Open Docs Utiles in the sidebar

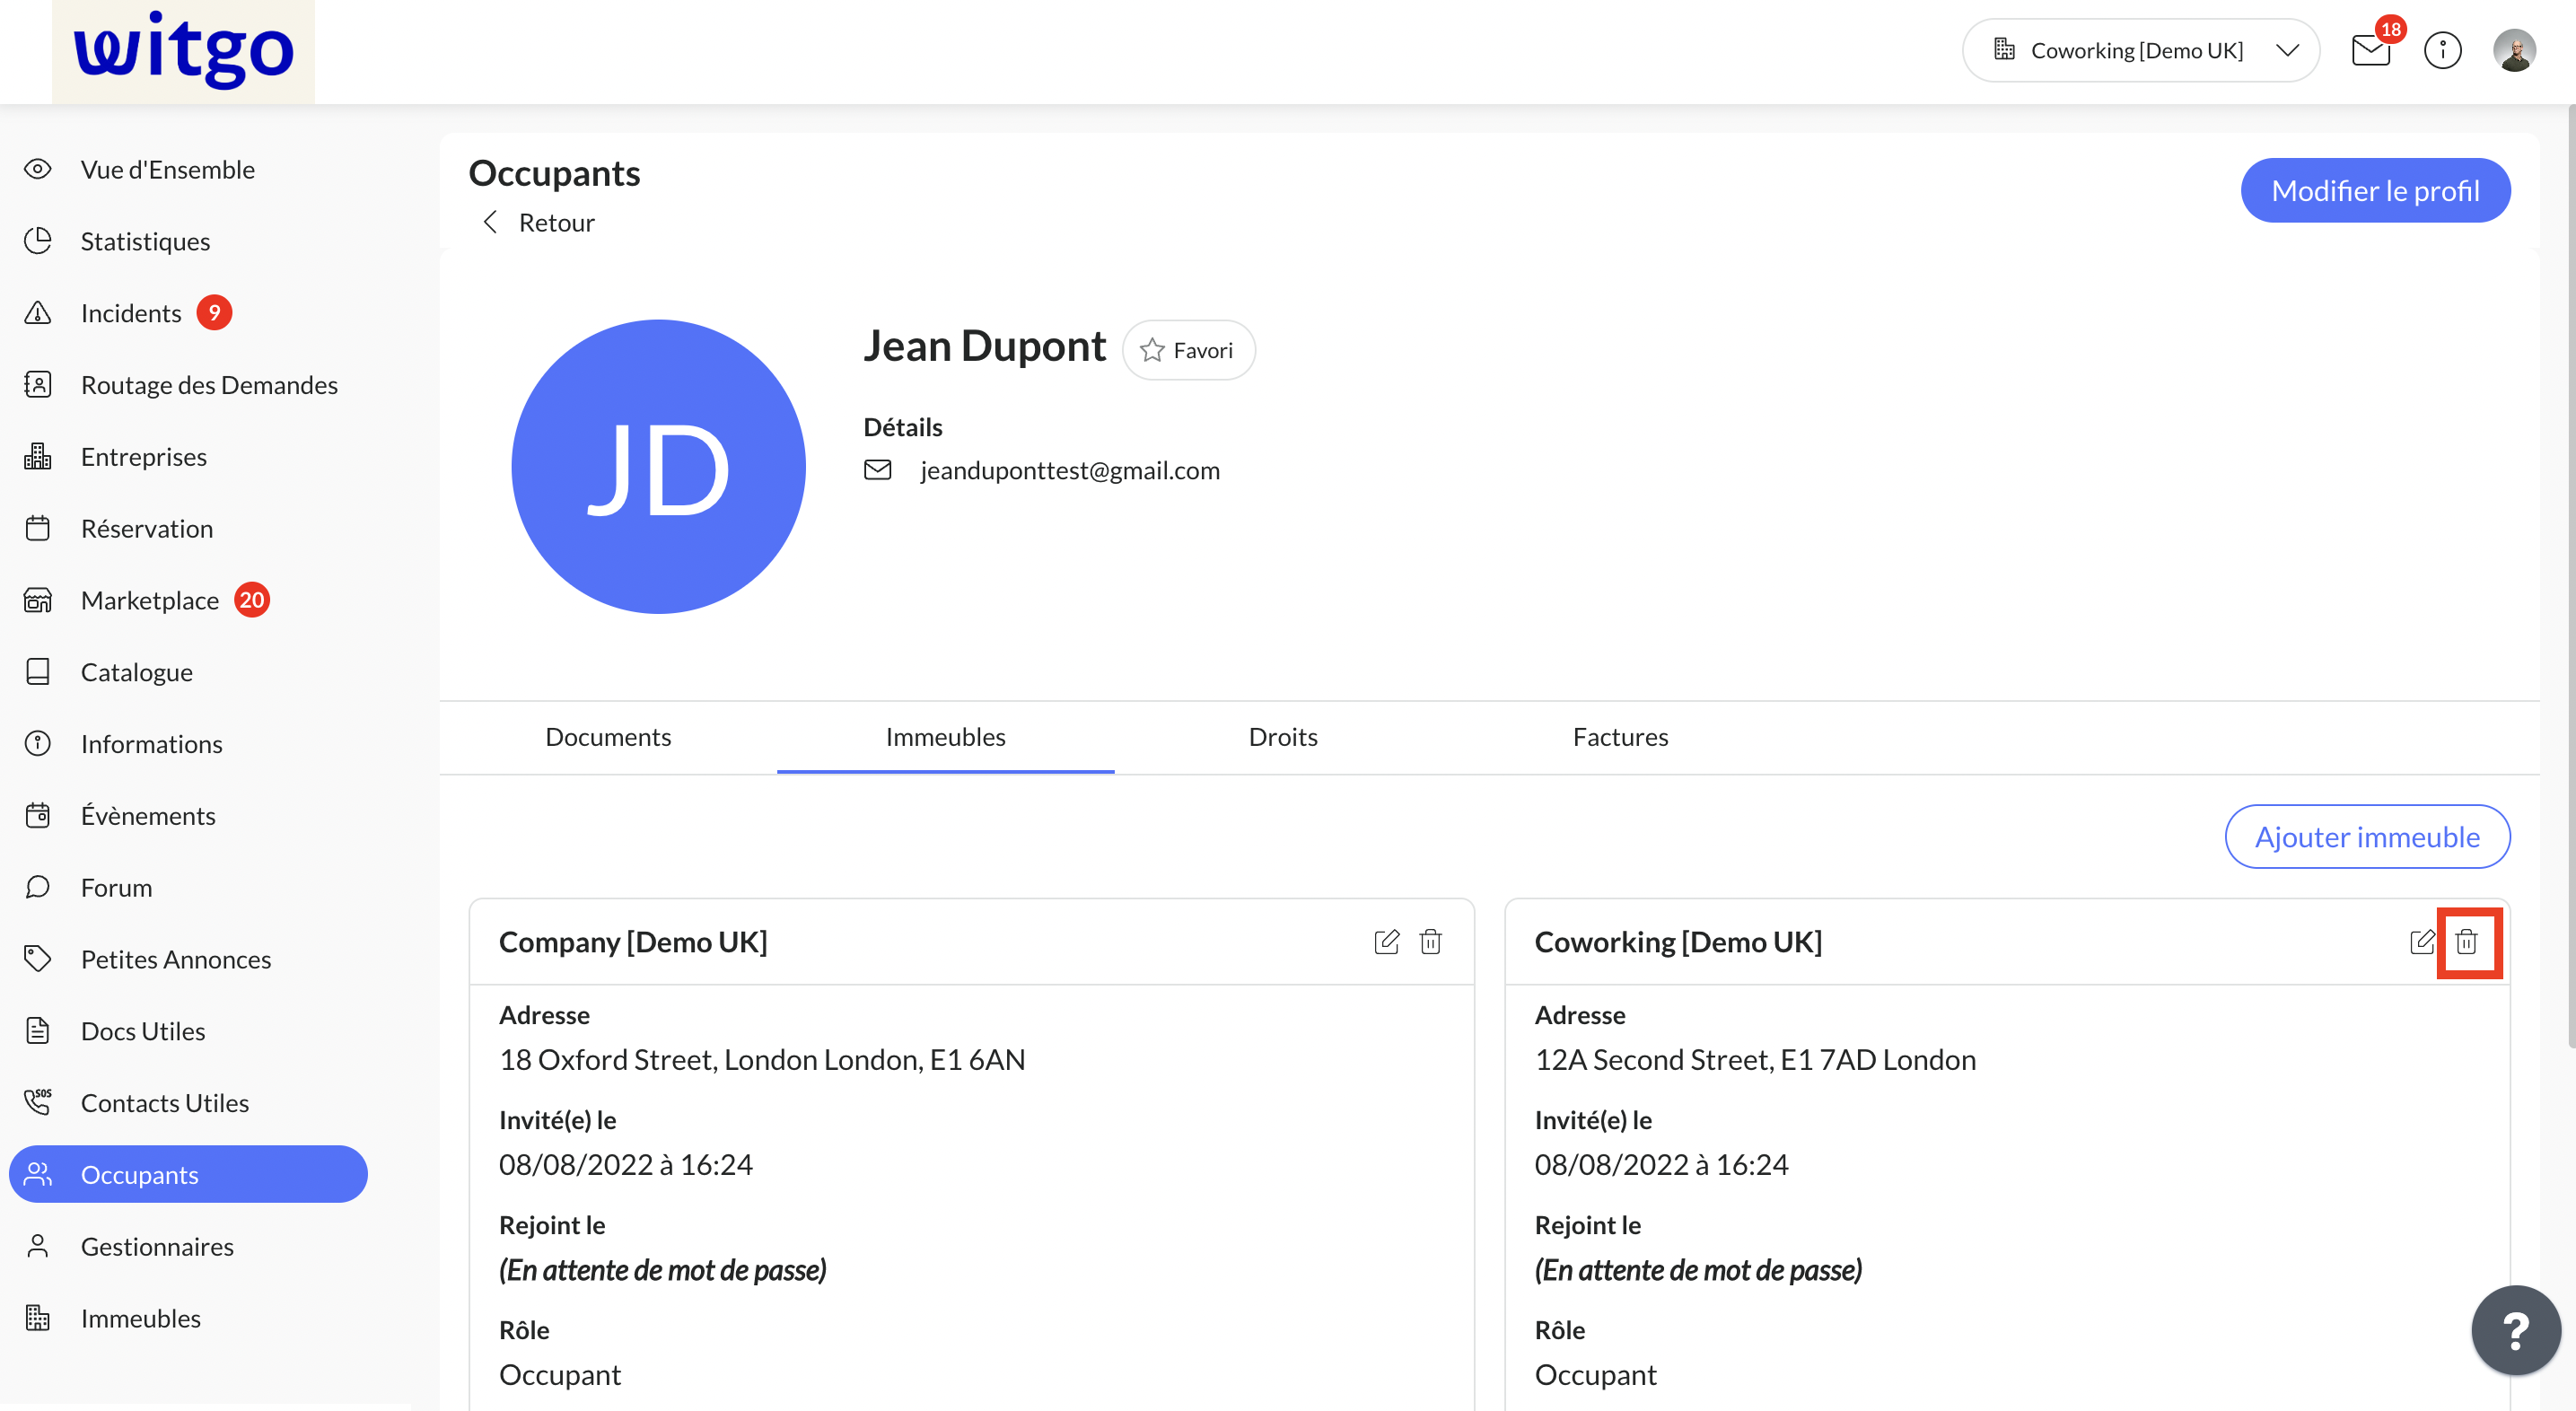click(x=143, y=1031)
